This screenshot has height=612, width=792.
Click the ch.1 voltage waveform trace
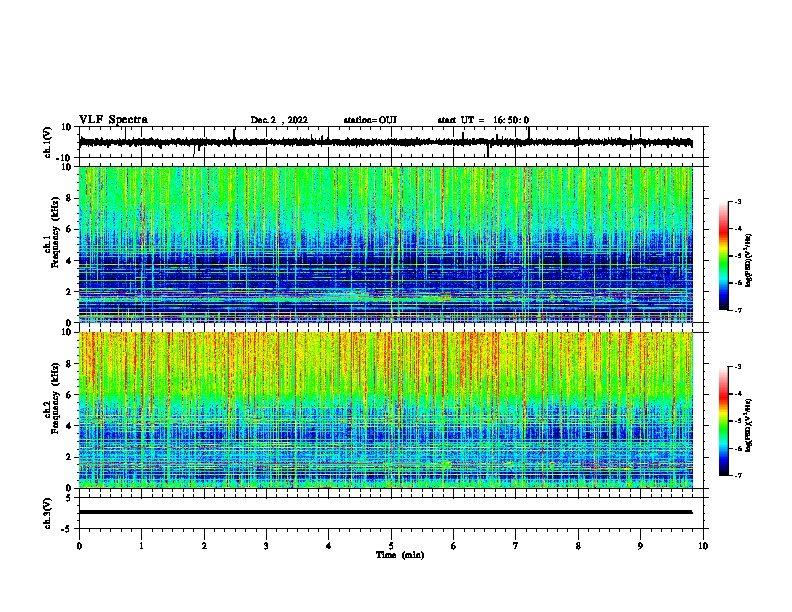pos(385,142)
